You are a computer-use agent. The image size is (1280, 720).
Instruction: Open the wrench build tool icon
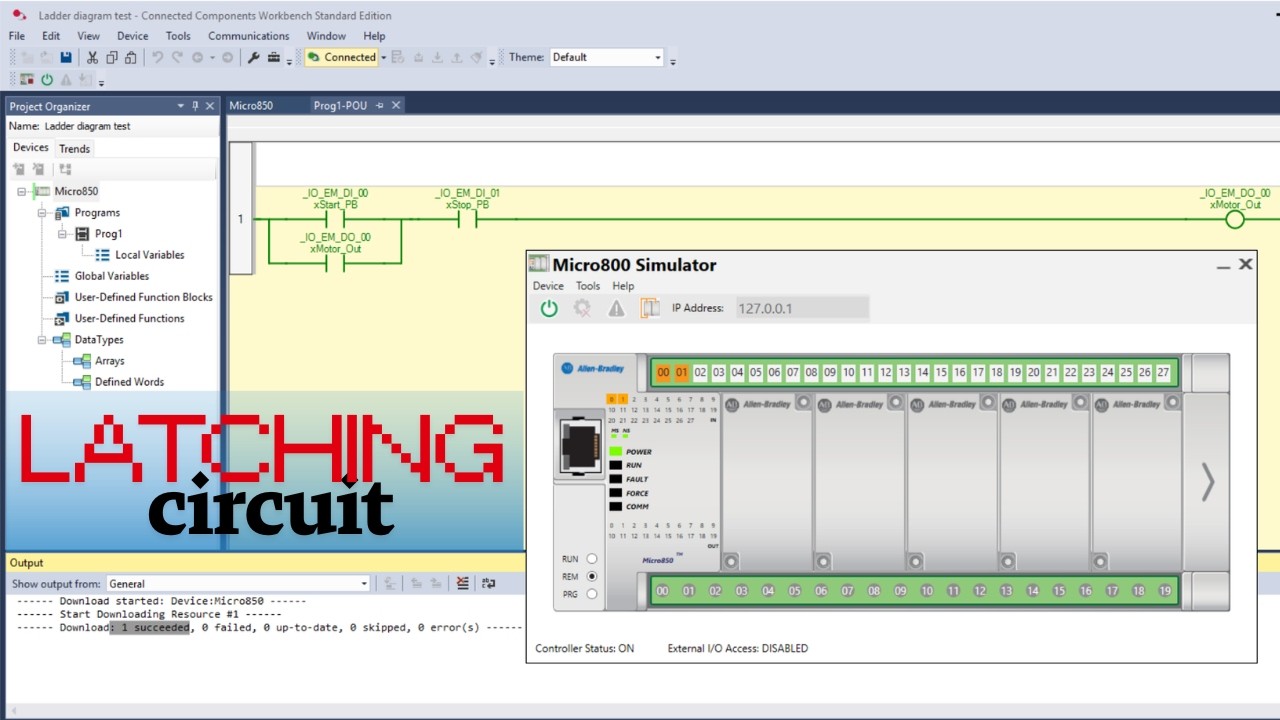254,58
